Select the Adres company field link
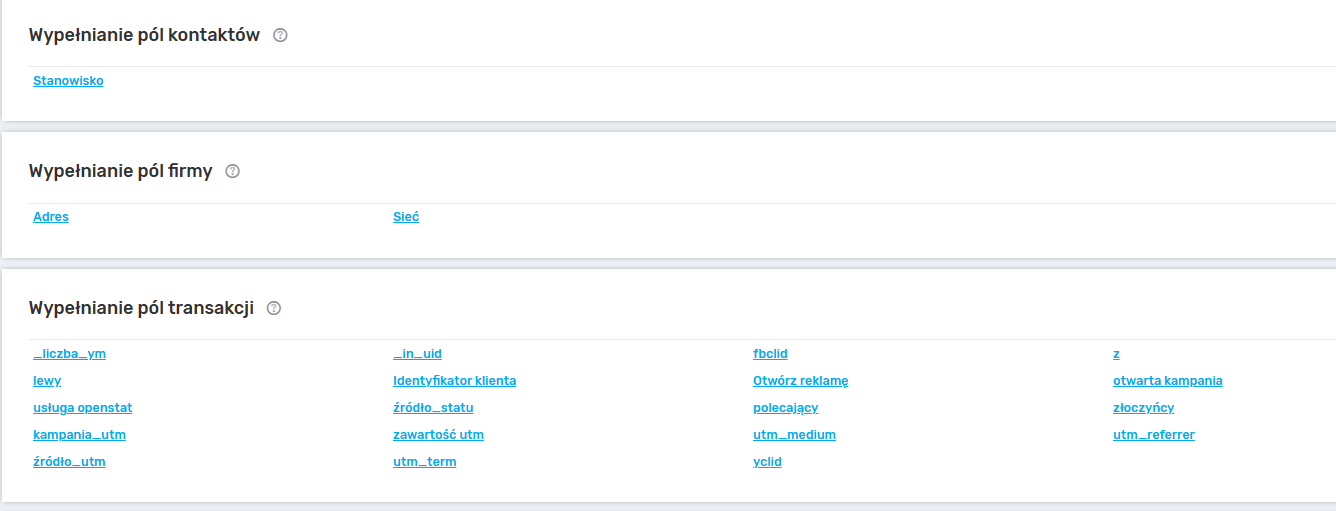 tap(51, 217)
